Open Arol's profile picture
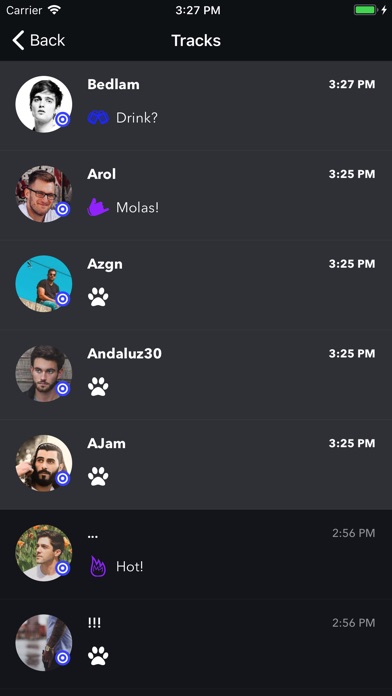 [x=44, y=194]
